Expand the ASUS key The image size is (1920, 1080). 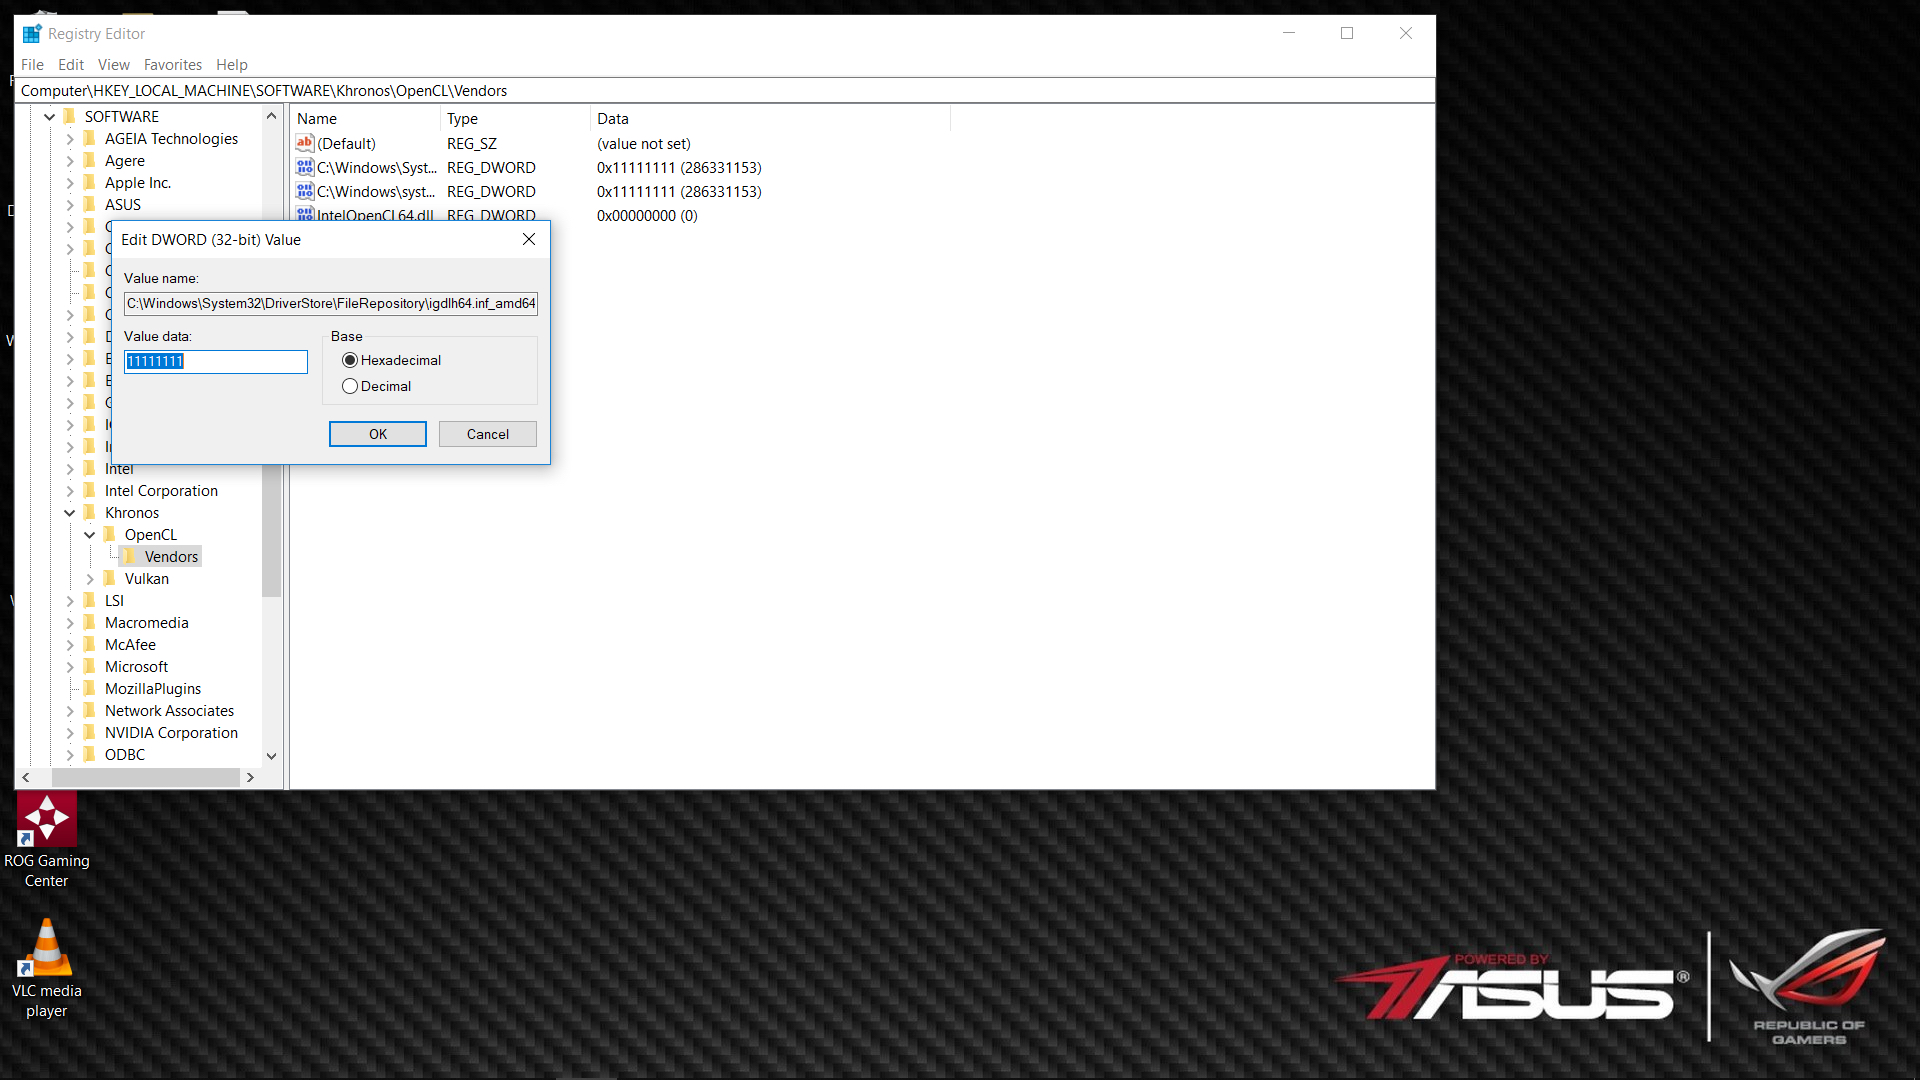click(70, 205)
